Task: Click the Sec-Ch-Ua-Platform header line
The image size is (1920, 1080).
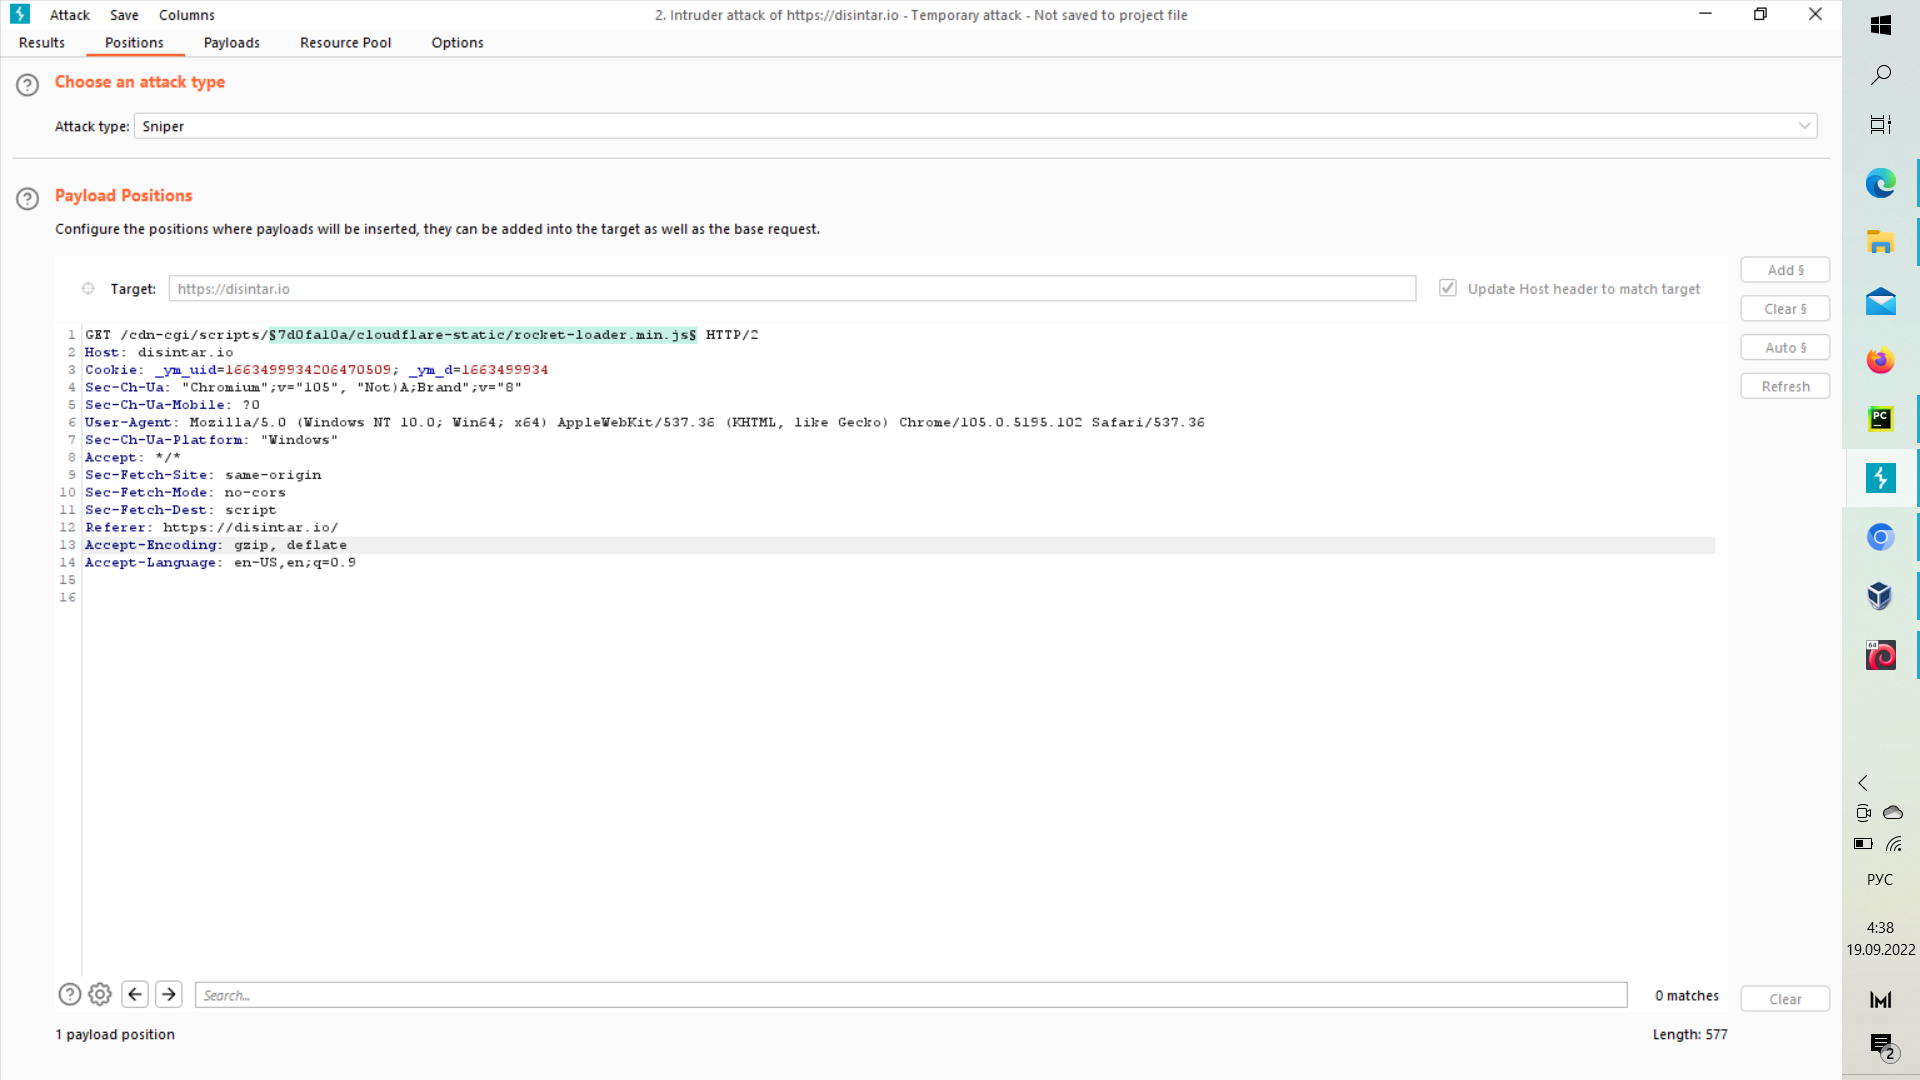Action: click(211, 440)
